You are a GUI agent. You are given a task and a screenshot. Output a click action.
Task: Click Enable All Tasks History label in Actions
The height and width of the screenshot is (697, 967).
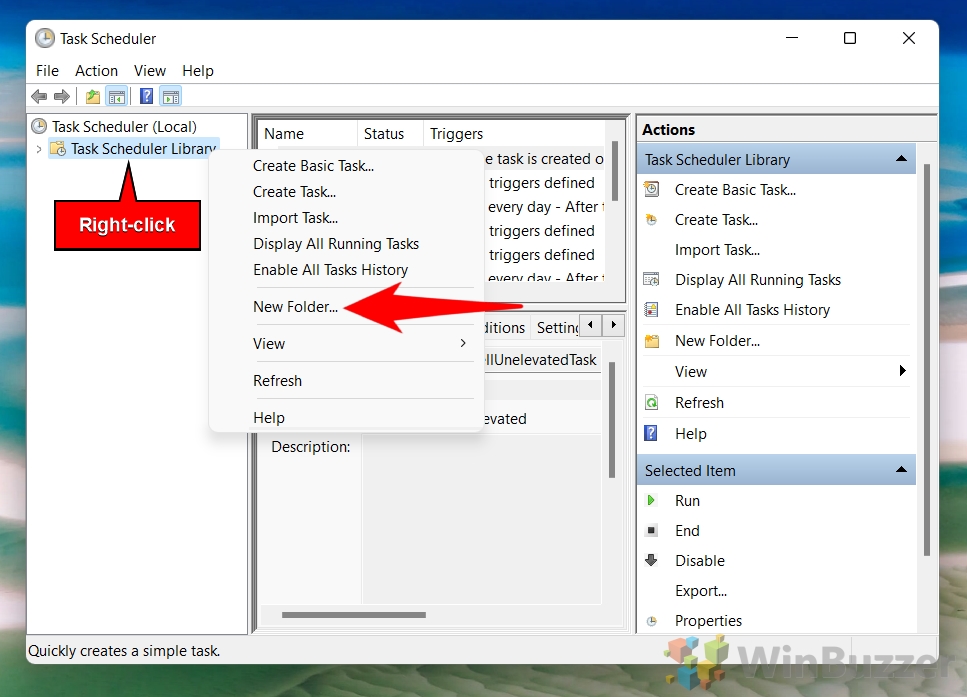pos(752,310)
